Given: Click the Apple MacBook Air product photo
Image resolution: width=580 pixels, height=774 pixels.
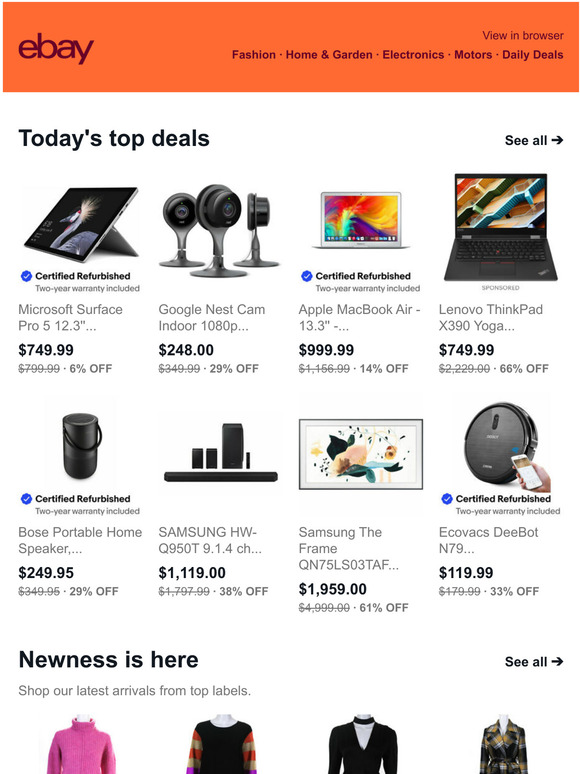Looking at the screenshot, I should pos(360,220).
